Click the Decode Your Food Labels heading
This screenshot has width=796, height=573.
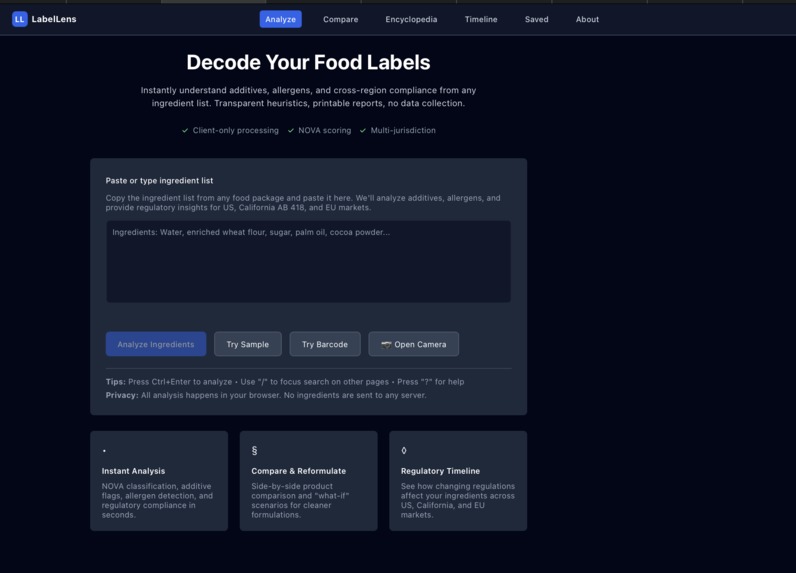308,62
